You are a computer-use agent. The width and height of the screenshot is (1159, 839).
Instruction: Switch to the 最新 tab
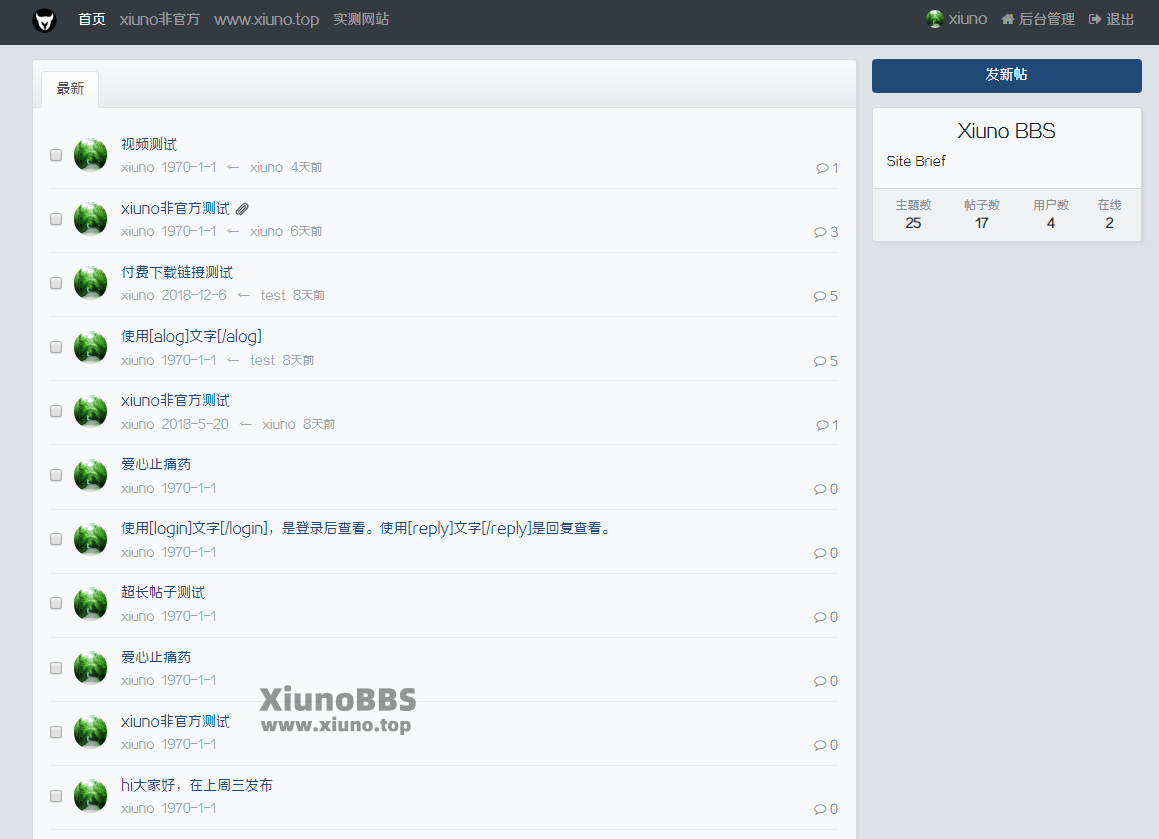point(70,89)
